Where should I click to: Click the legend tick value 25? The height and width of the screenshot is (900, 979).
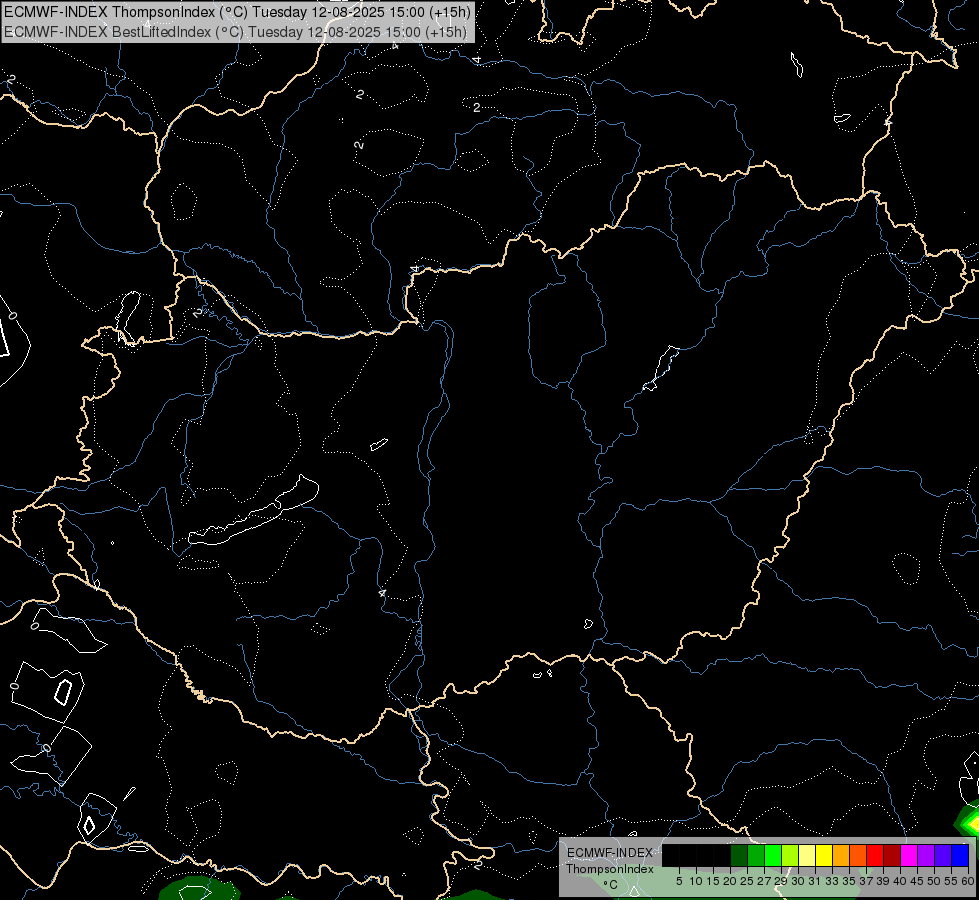747,881
